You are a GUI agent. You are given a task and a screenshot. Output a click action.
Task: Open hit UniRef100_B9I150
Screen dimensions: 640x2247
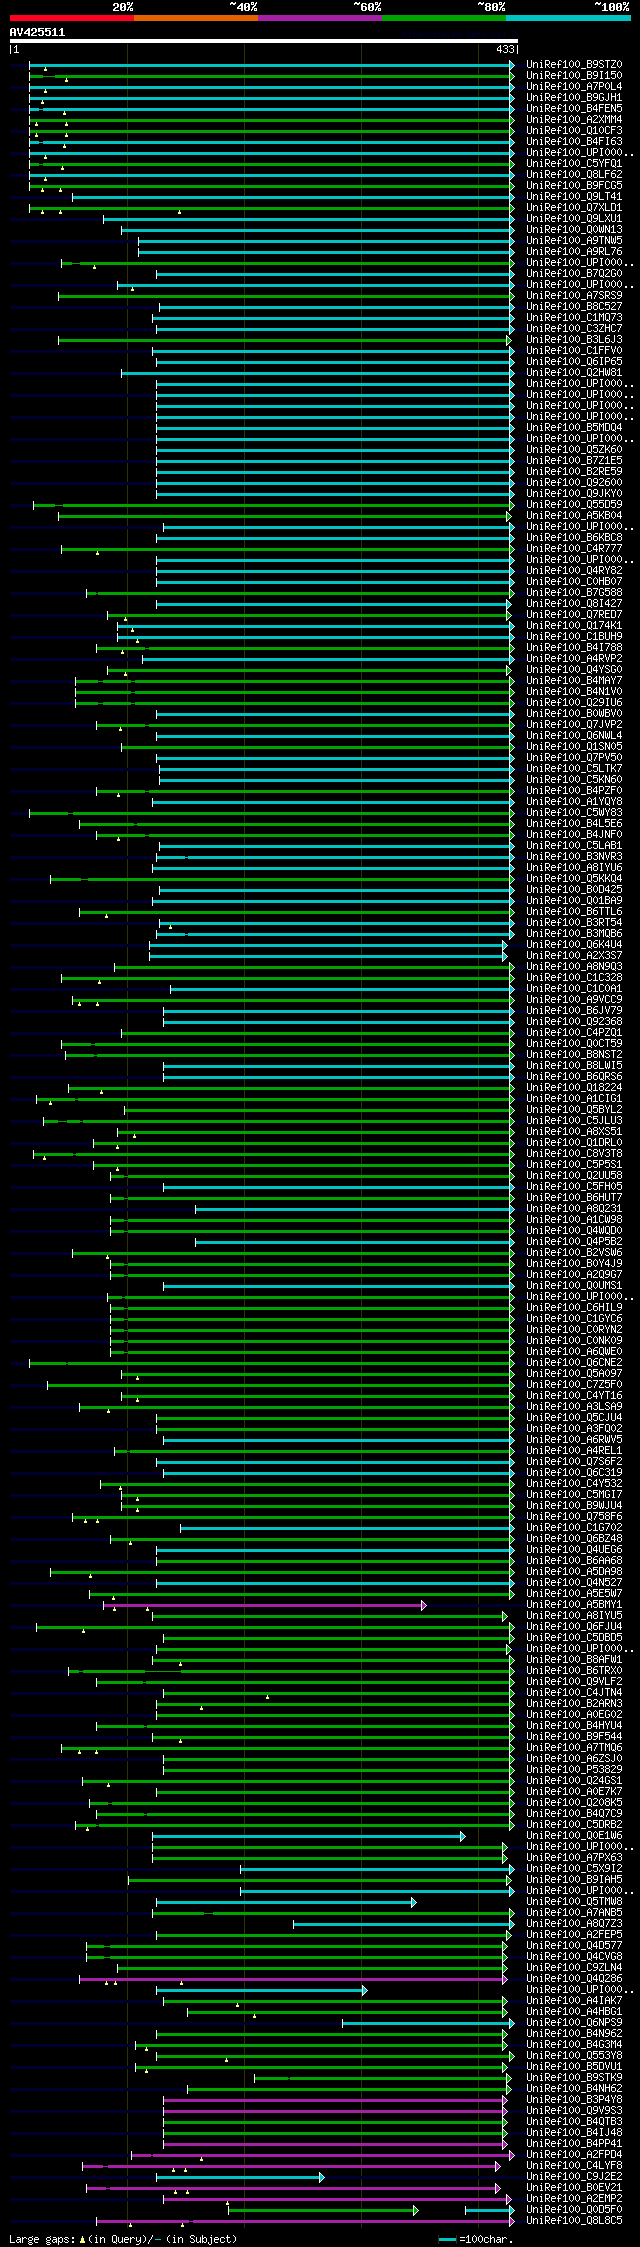574,75
